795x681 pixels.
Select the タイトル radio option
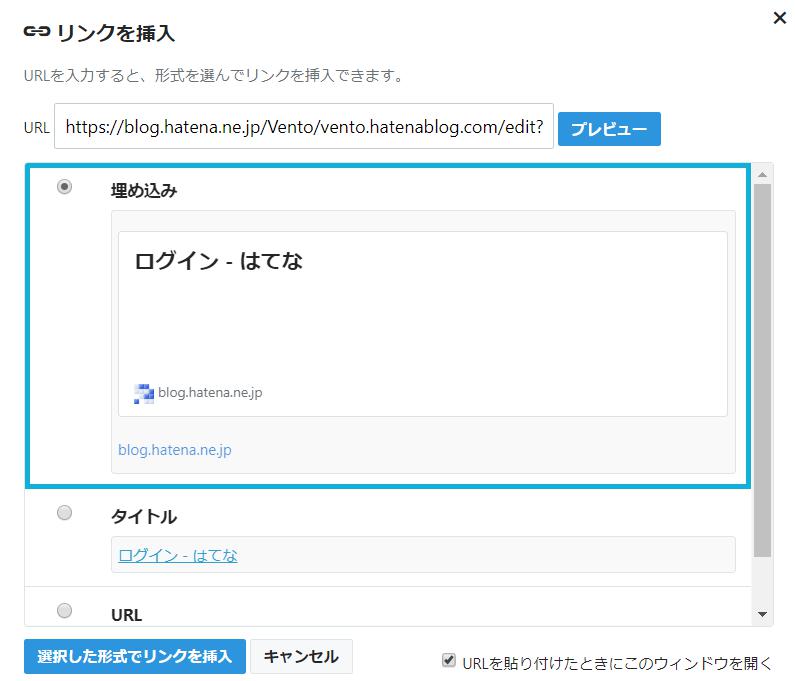64,513
